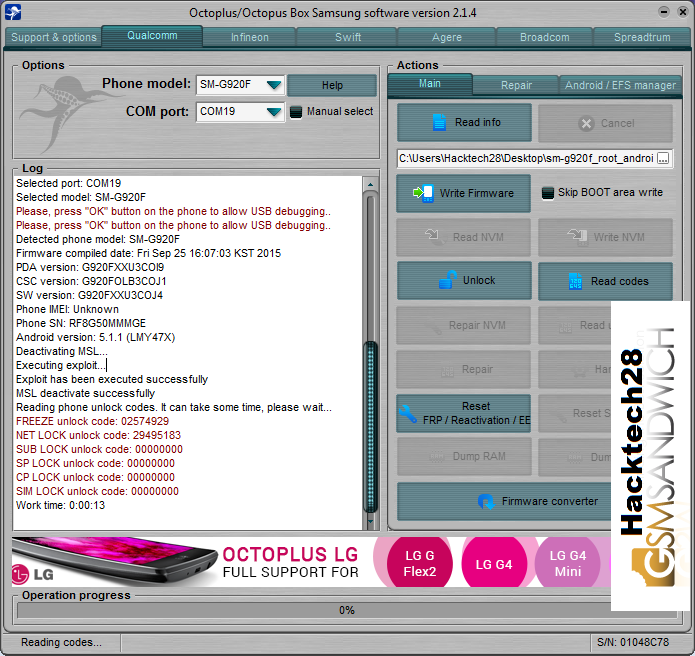Click the log scrollbar thumb
Viewport: 695px width, 656px height.
coord(371,426)
